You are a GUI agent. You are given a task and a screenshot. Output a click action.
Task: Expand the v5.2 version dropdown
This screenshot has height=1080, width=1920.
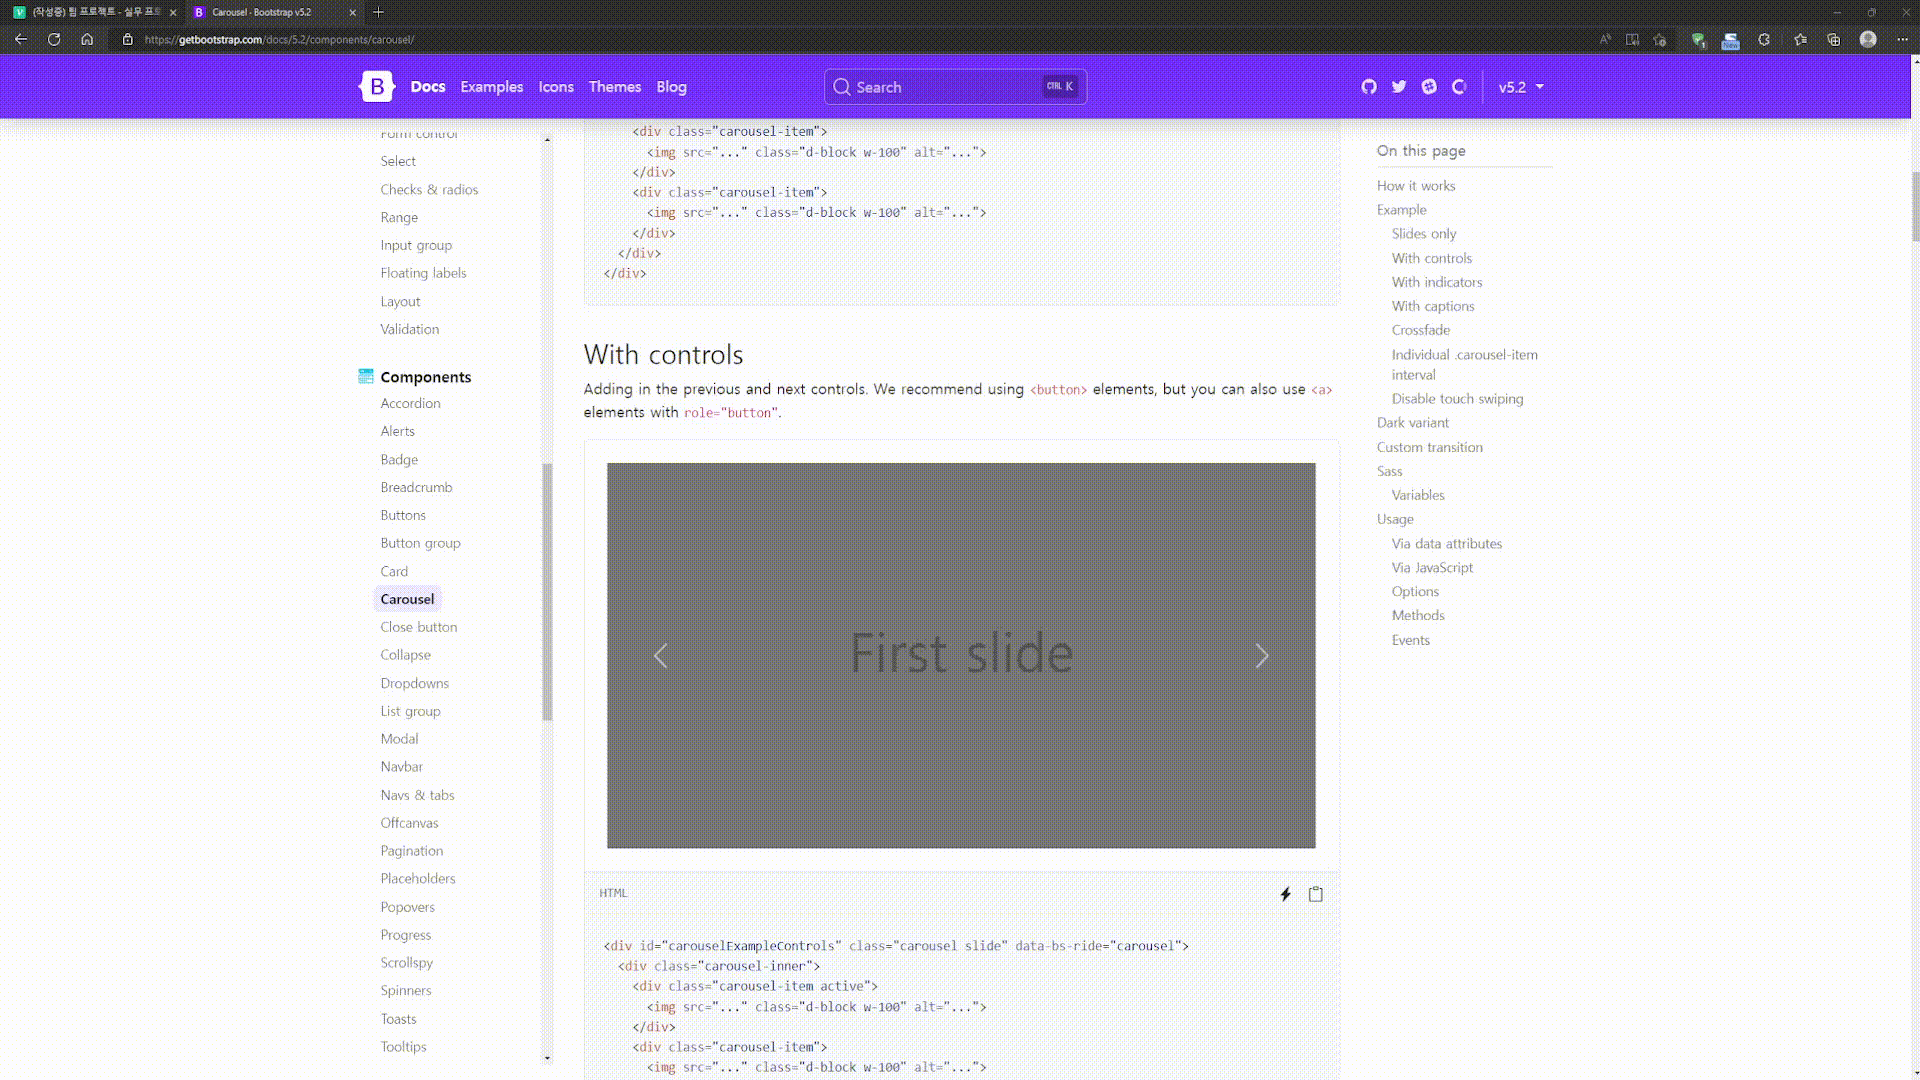click(1520, 87)
